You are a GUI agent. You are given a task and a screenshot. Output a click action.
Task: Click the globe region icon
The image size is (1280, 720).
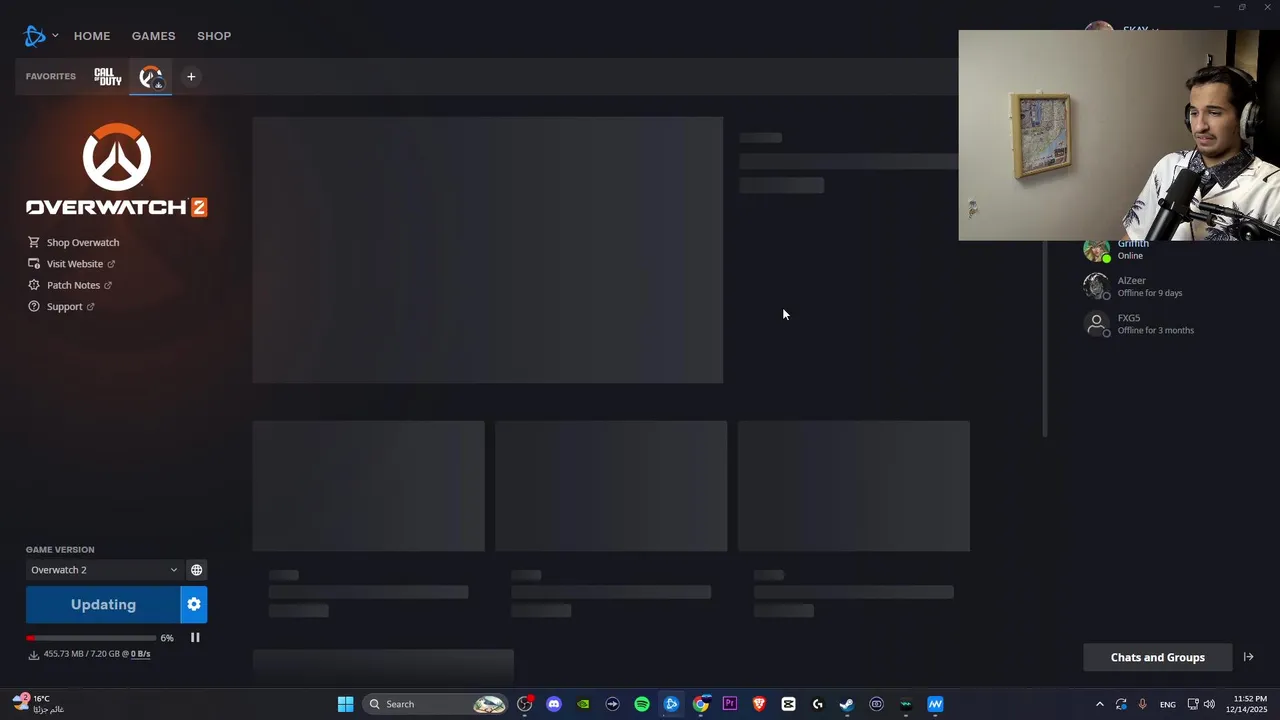197,570
